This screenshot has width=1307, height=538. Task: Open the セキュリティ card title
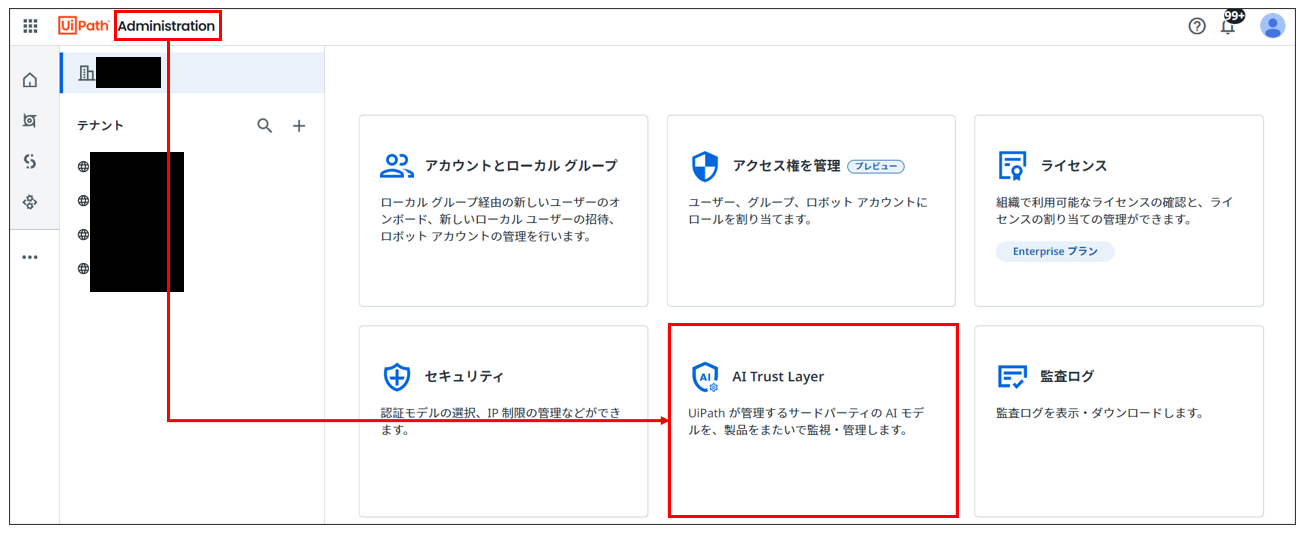[x=464, y=377]
